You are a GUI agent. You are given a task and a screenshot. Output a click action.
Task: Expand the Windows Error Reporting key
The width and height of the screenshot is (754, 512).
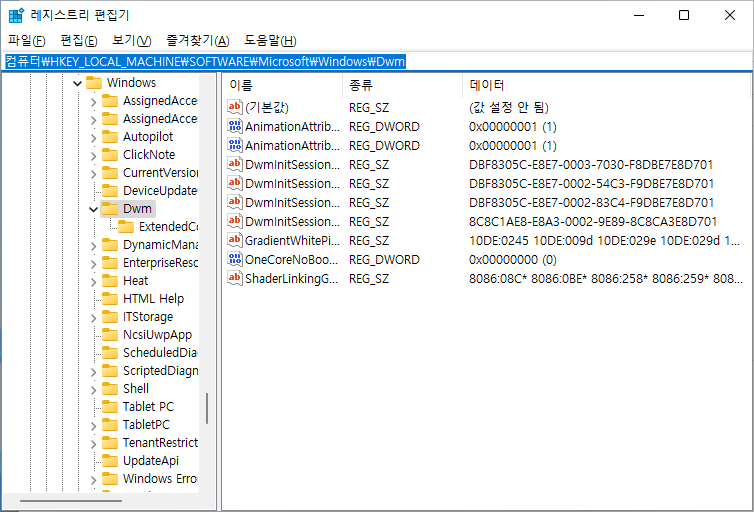(93, 480)
